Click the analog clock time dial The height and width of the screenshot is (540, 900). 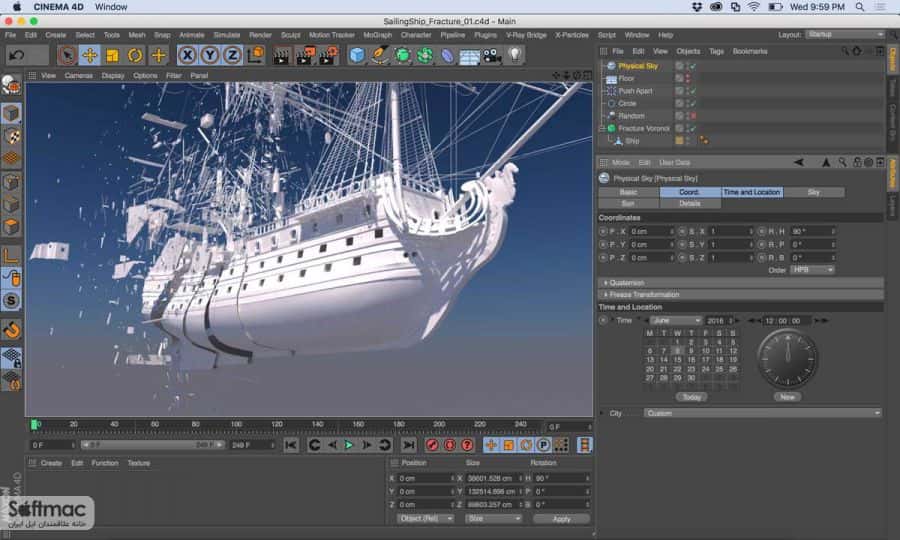point(788,359)
